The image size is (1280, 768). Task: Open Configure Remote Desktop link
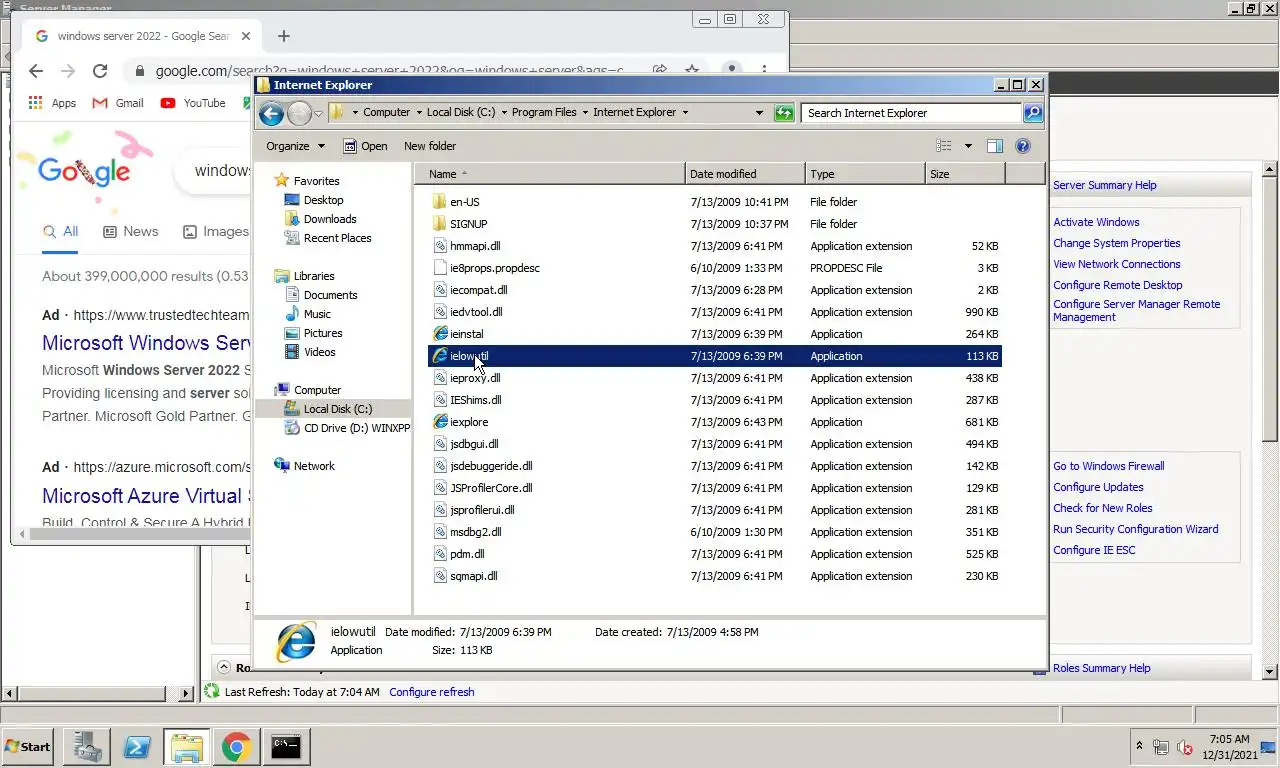click(x=1118, y=285)
